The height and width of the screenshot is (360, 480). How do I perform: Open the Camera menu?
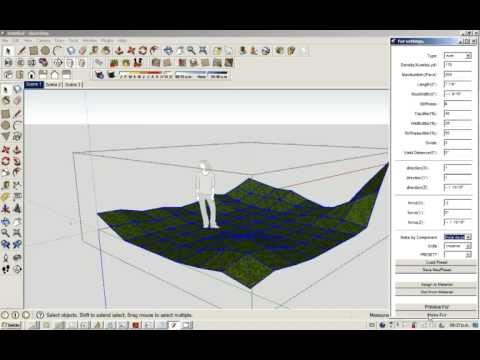tap(43, 40)
